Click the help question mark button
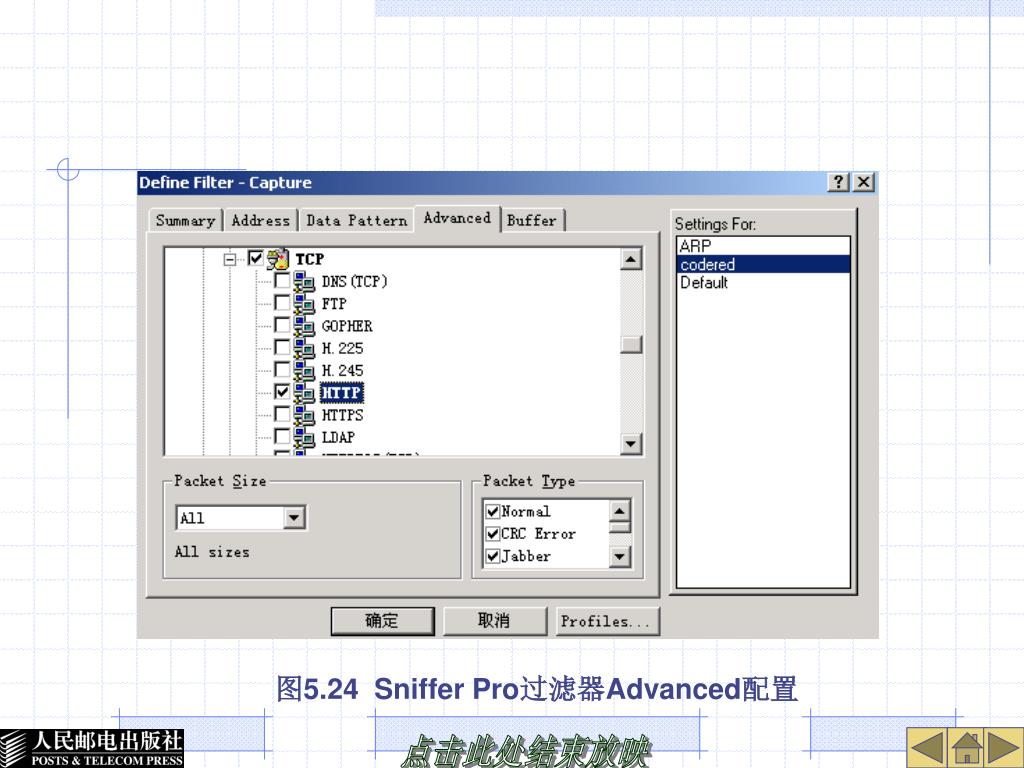This screenshot has height=768, width=1024. (x=839, y=182)
